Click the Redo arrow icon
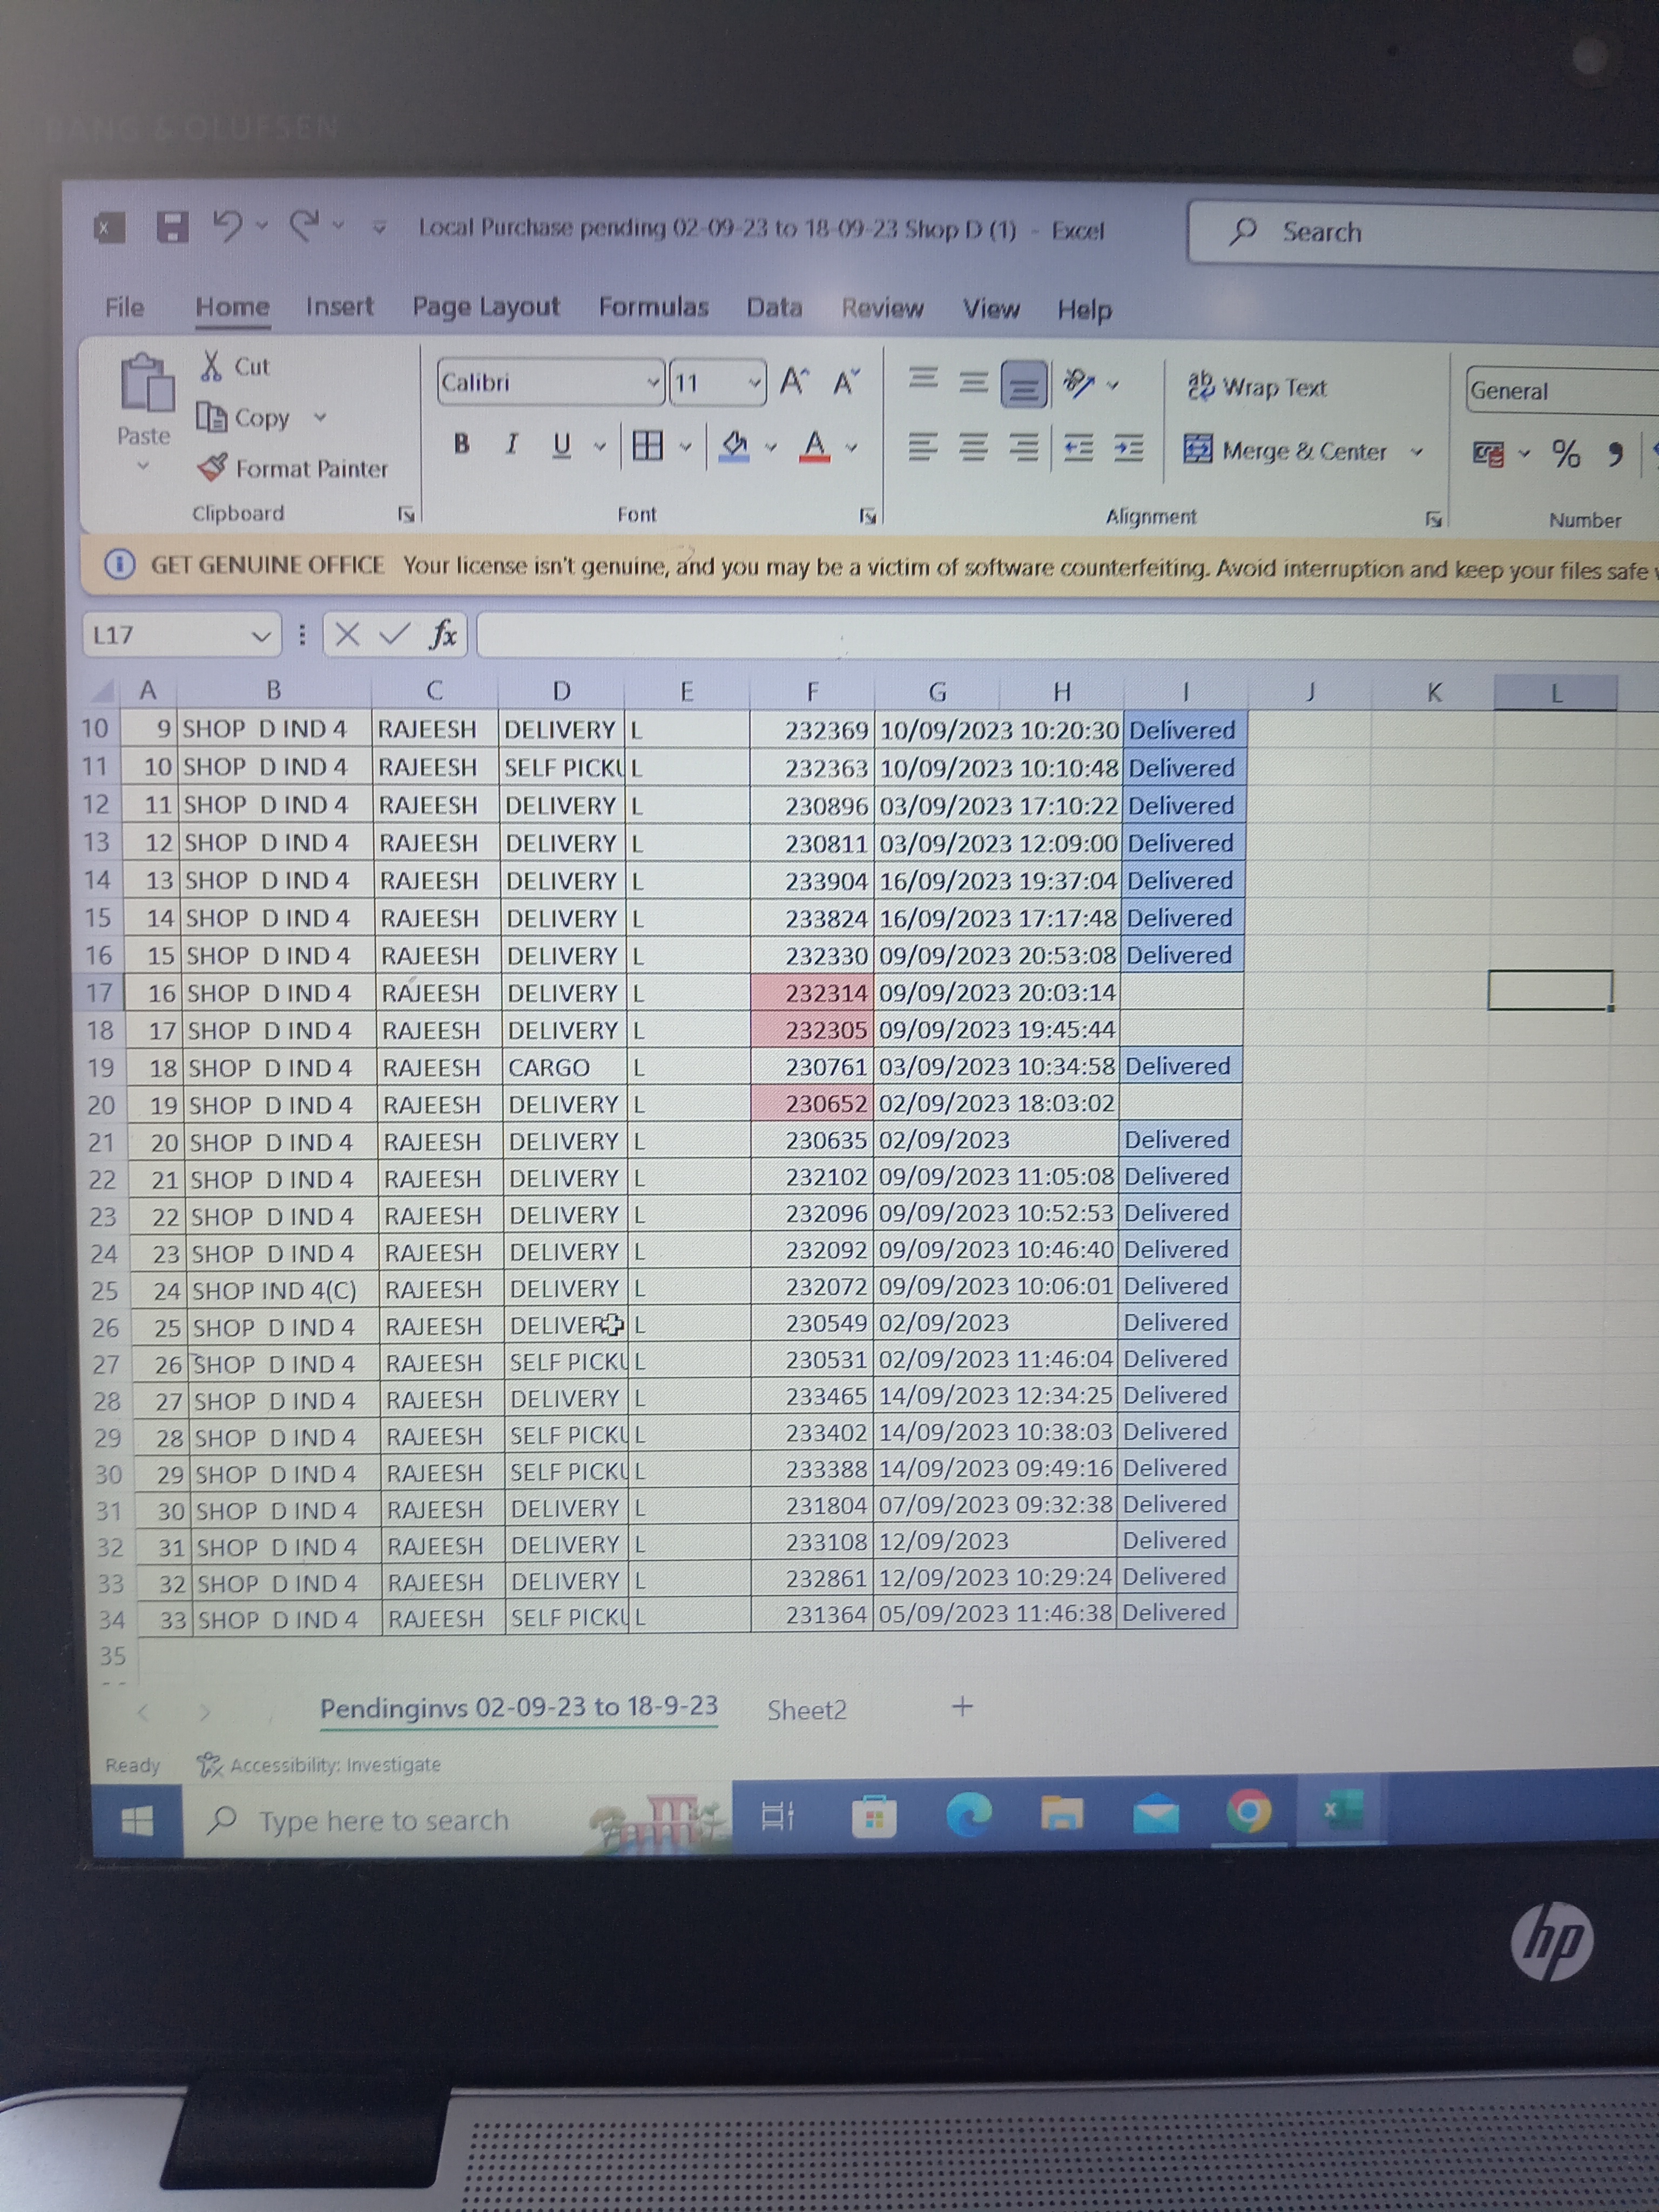This screenshot has width=1659, height=2212. 305,225
